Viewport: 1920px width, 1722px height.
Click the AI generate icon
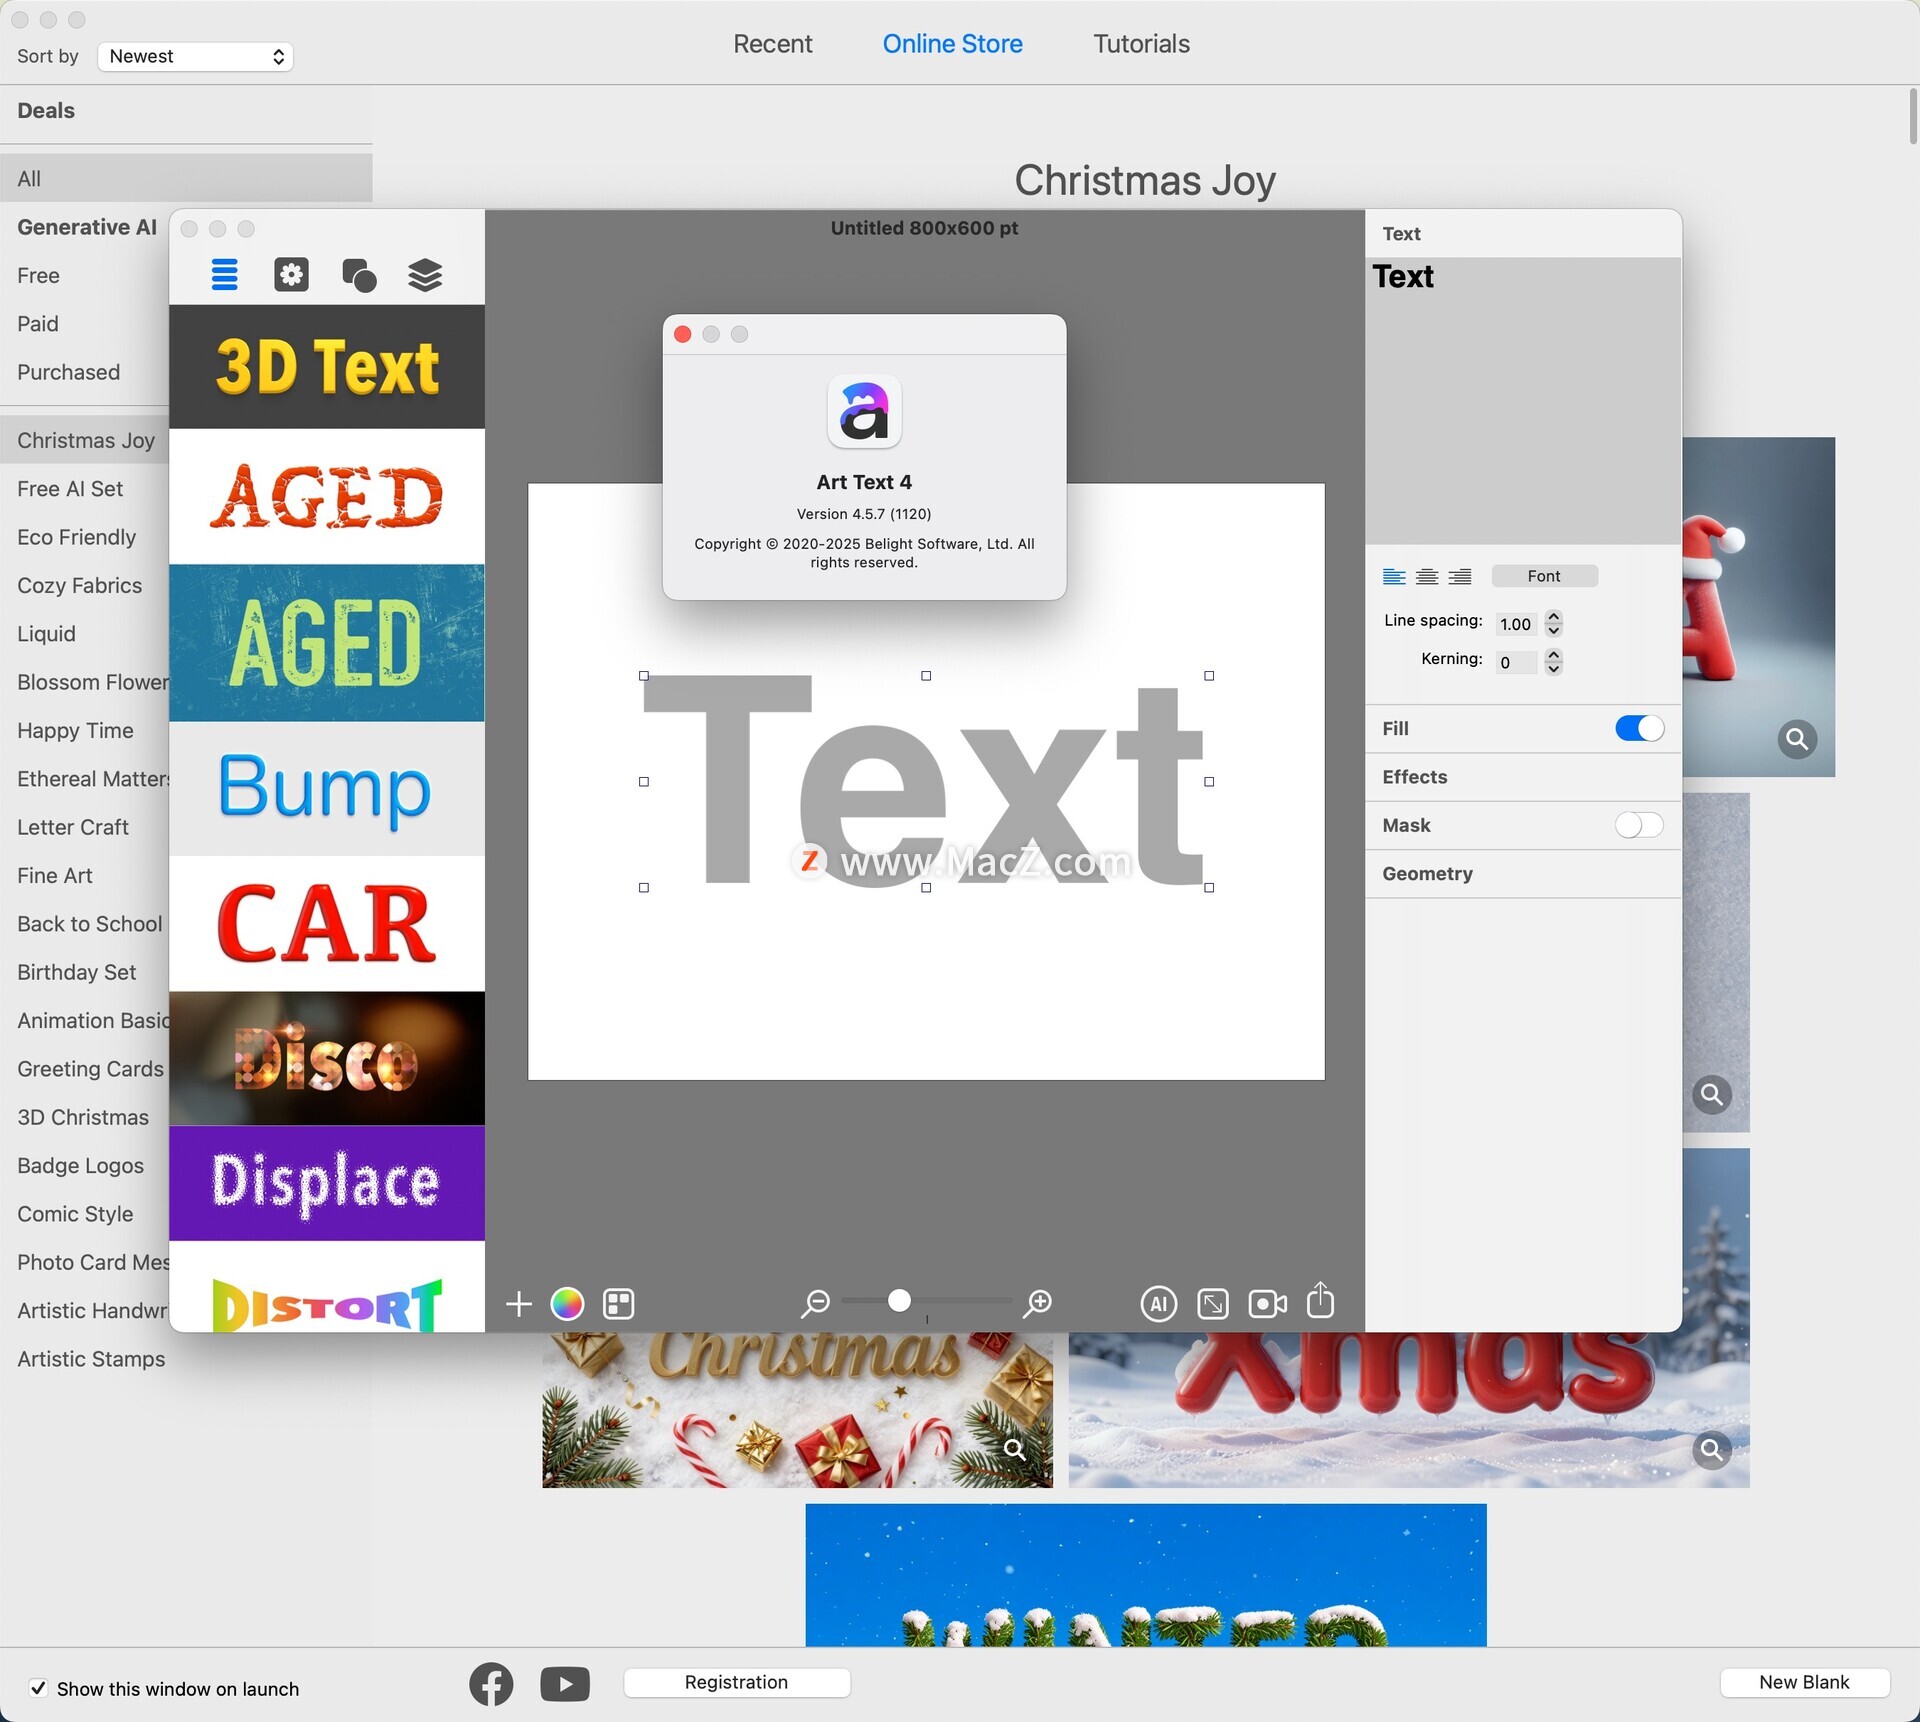pos(1158,1304)
